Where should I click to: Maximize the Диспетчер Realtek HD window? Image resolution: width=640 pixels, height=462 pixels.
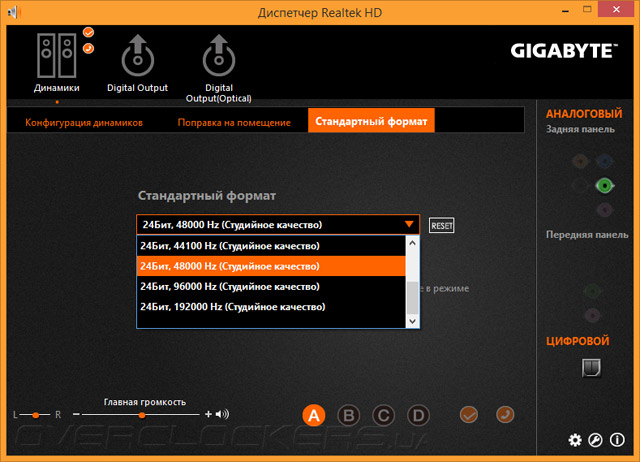click(x=587, y=9)
